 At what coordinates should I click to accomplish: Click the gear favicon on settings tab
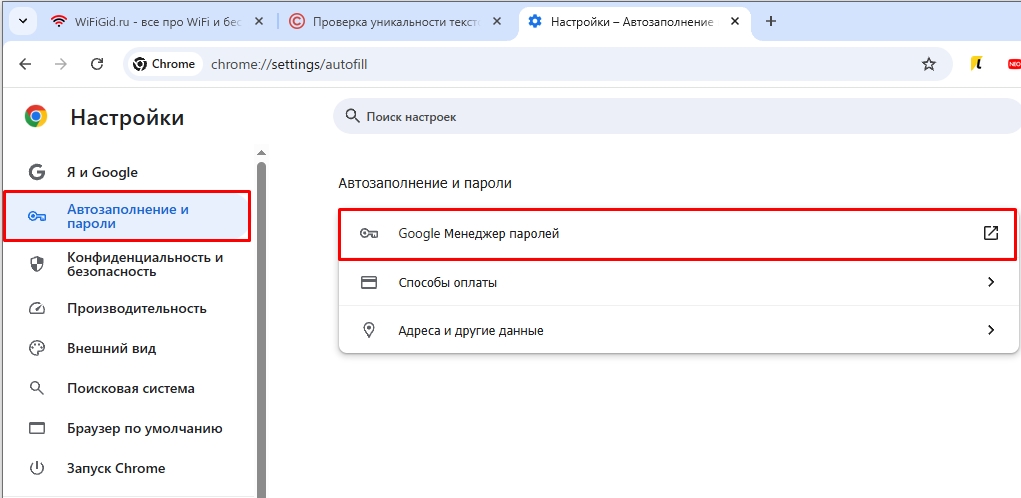click(x=535, y=21)
